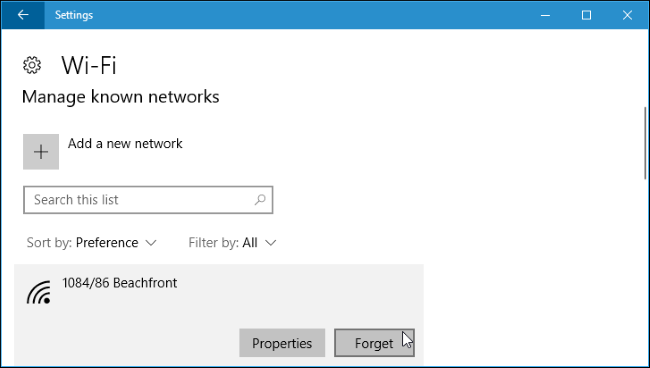The image size is (650, 368).
Task: Forget the 1084/86 Beachfront network
Action: point(374,343)
